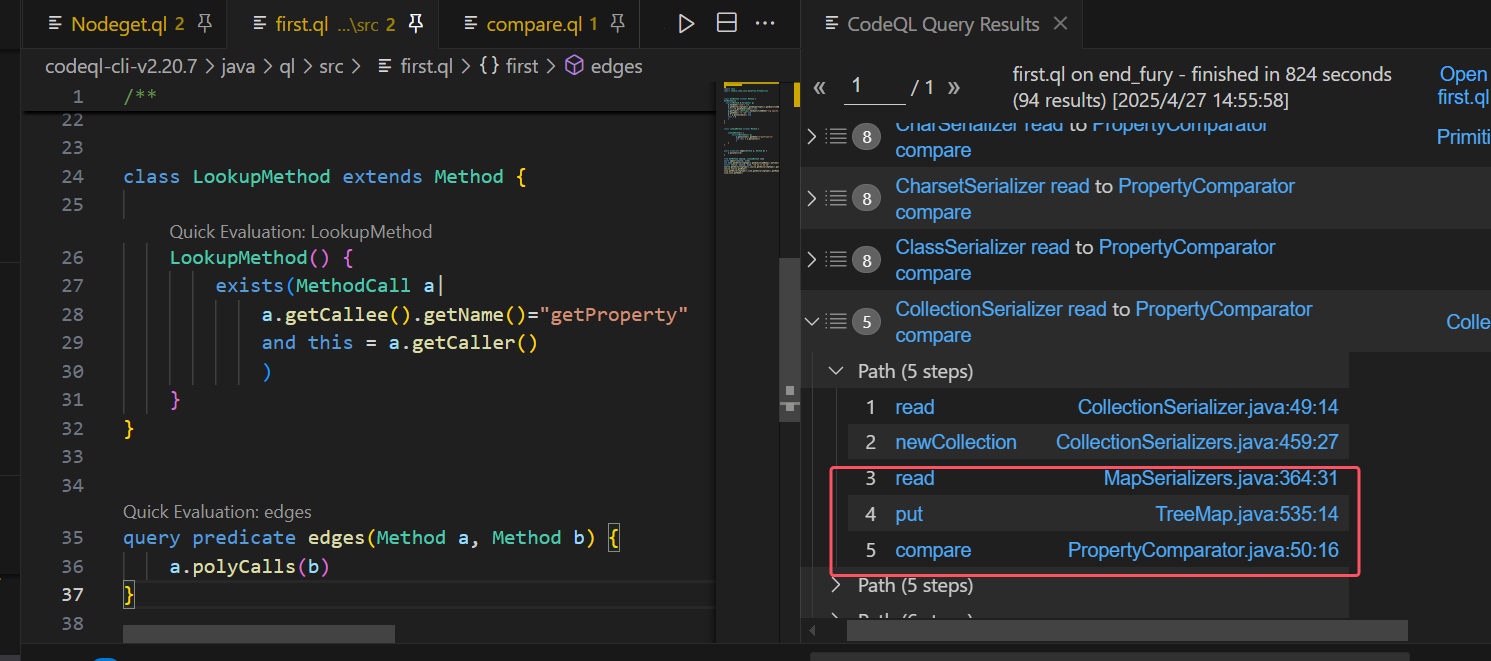Click 'exists(MethodCall a' on line 27
1491x661 pixels.
[x=325, y=287]
